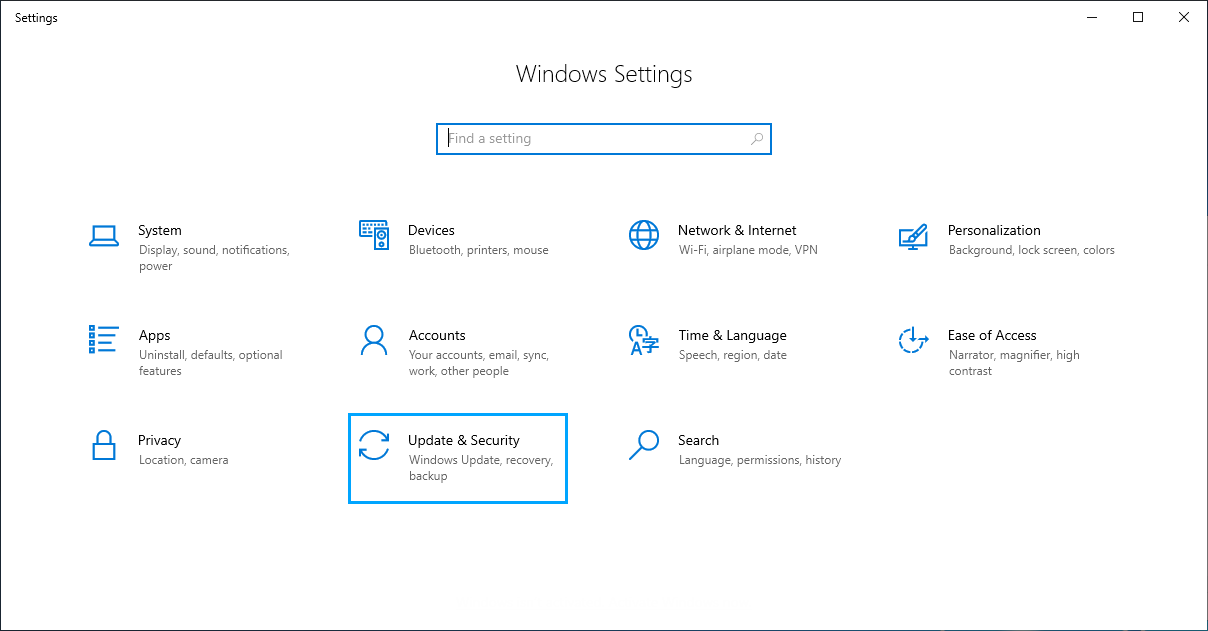Screen dimensions: 1208x631
Task: Select the Personalization paintbrush icon
Action: coord(914,236)
